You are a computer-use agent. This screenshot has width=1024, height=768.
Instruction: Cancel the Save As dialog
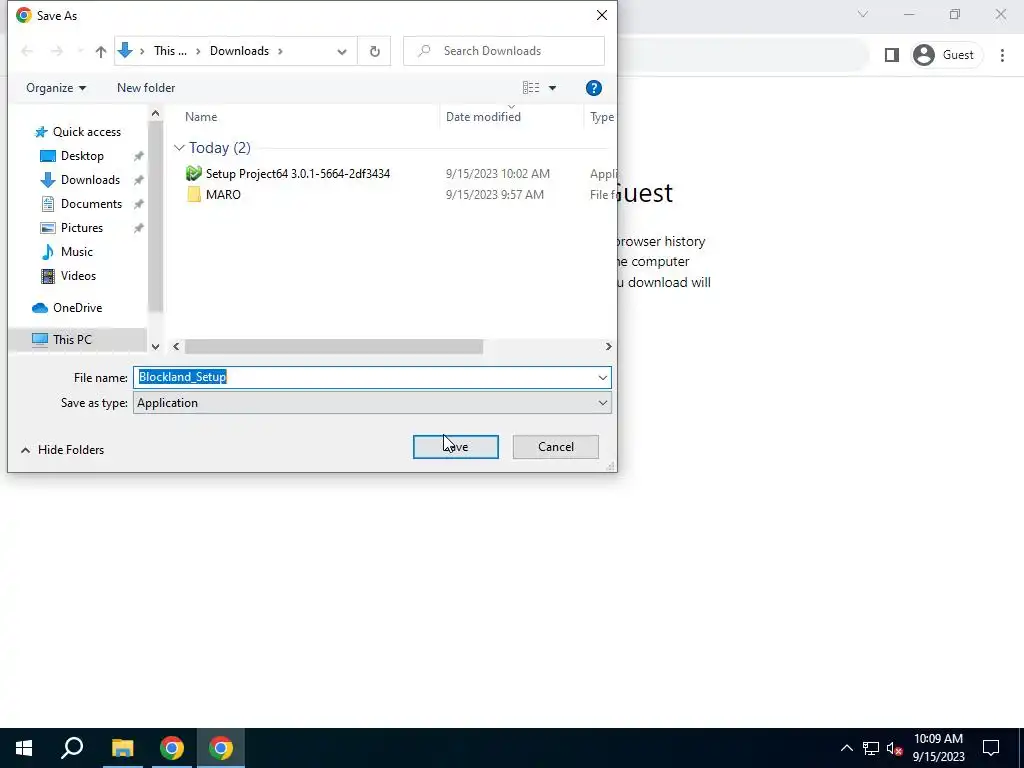pyautogui.click(x=556, y=447)
